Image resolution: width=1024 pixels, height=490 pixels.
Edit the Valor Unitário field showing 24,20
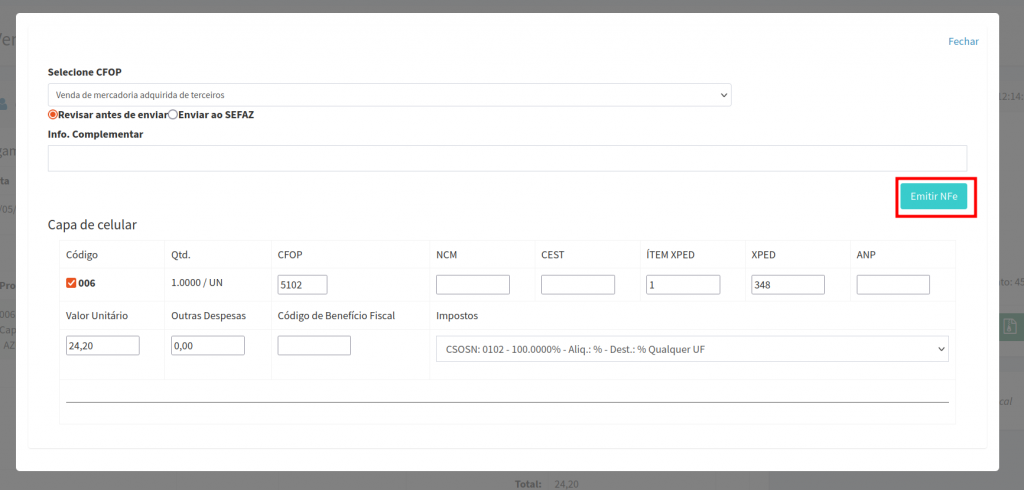click(x=102, y=345)
